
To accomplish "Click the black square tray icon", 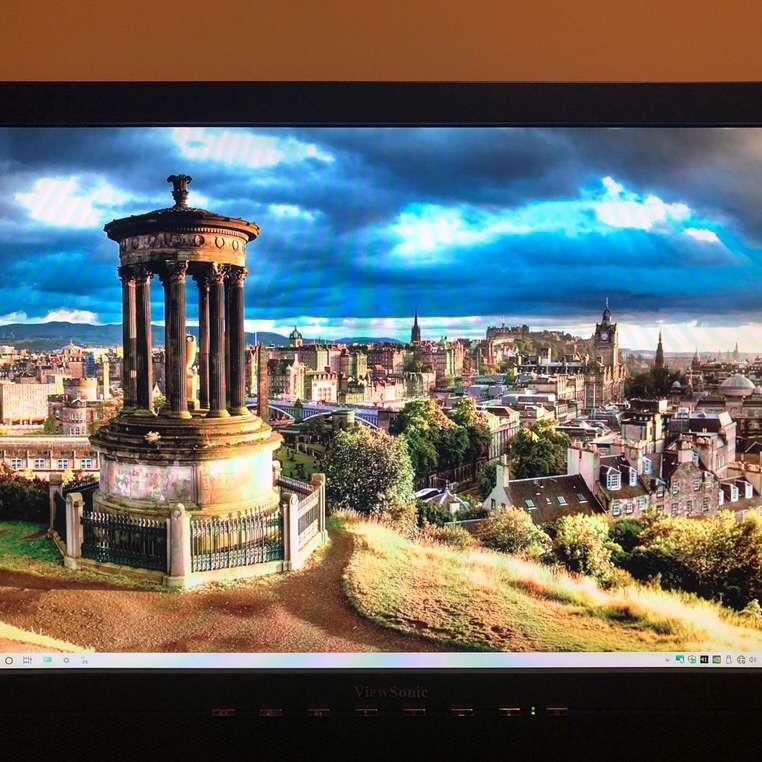I will [x=704, y=660].
